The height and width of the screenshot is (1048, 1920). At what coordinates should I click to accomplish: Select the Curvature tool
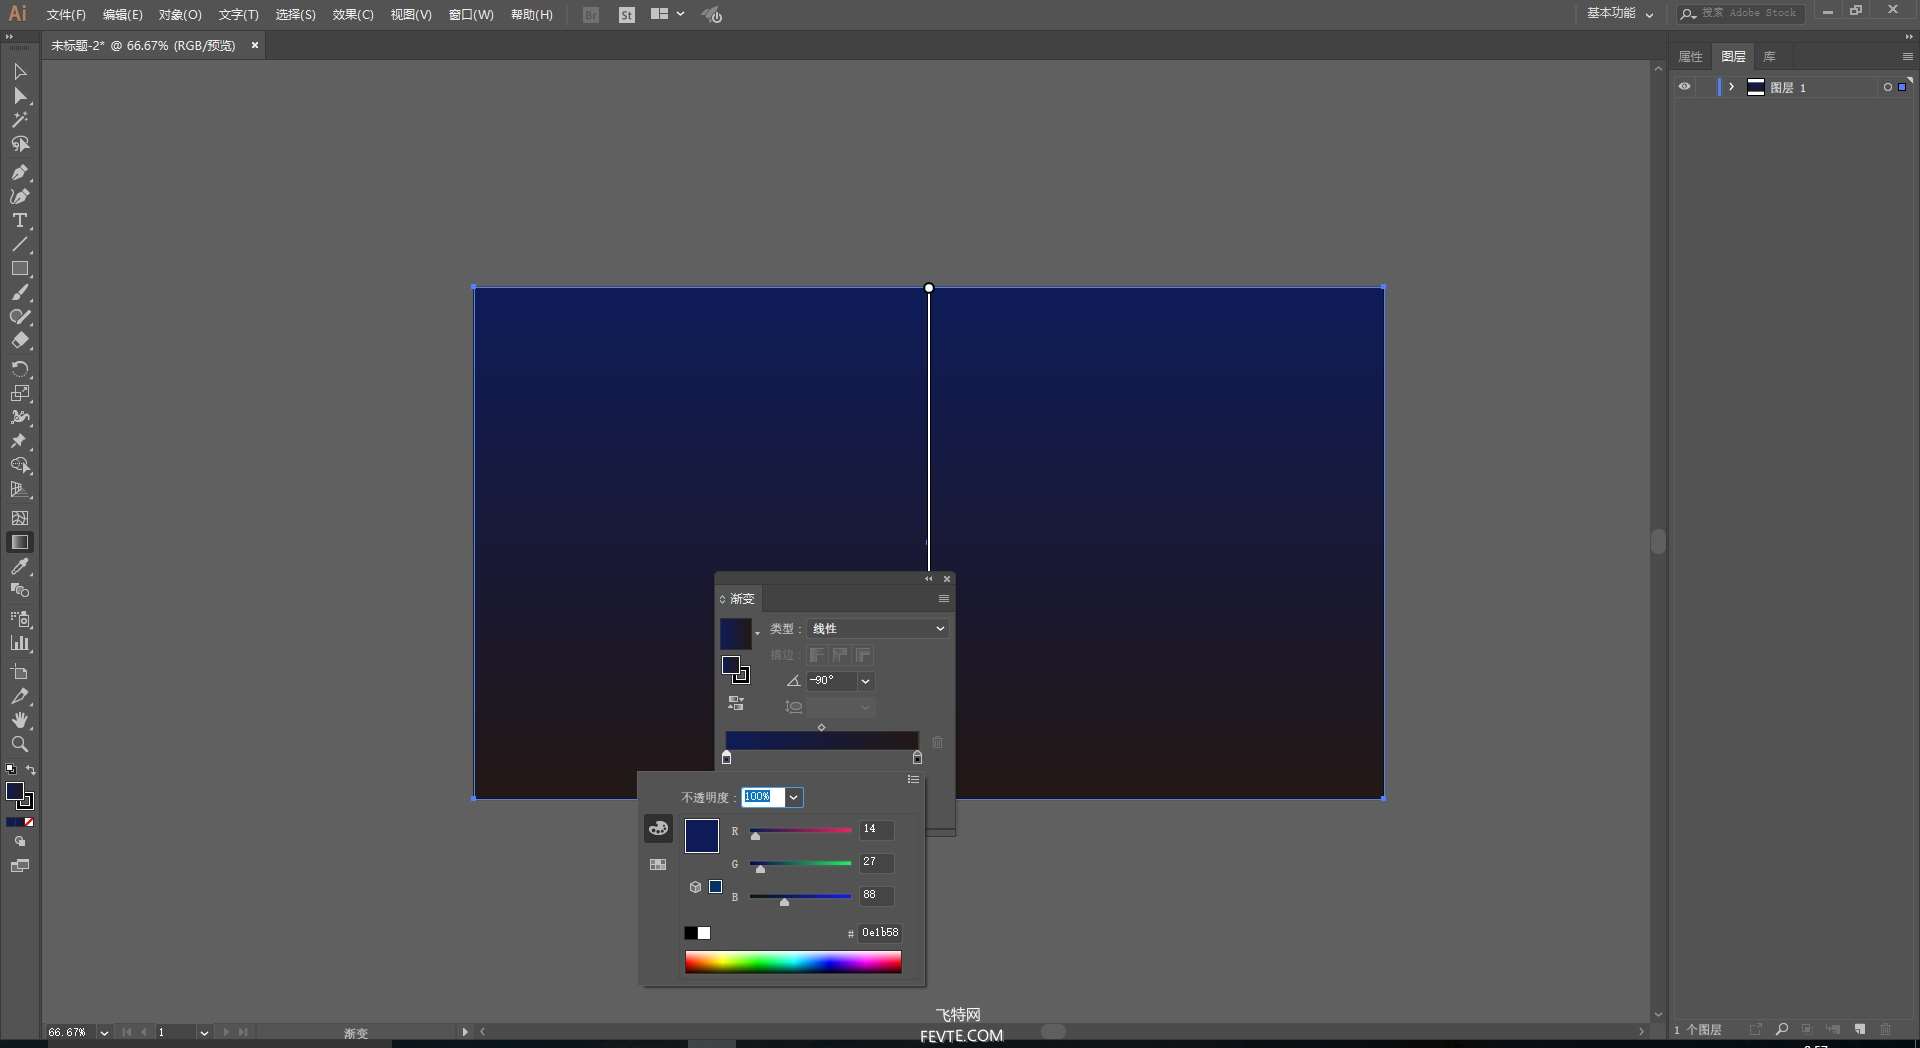tap(19, 196)
